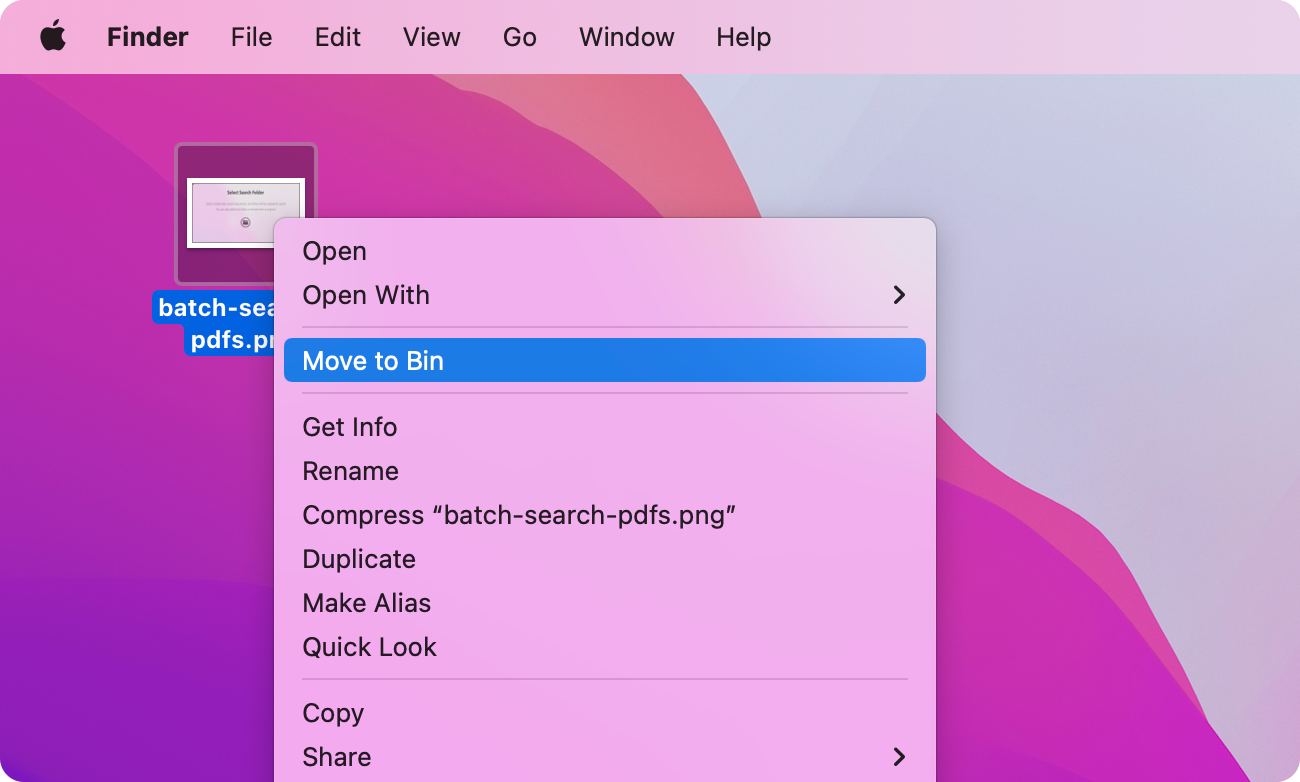
Task: Select Move to Bin
Action: [373, 360]
